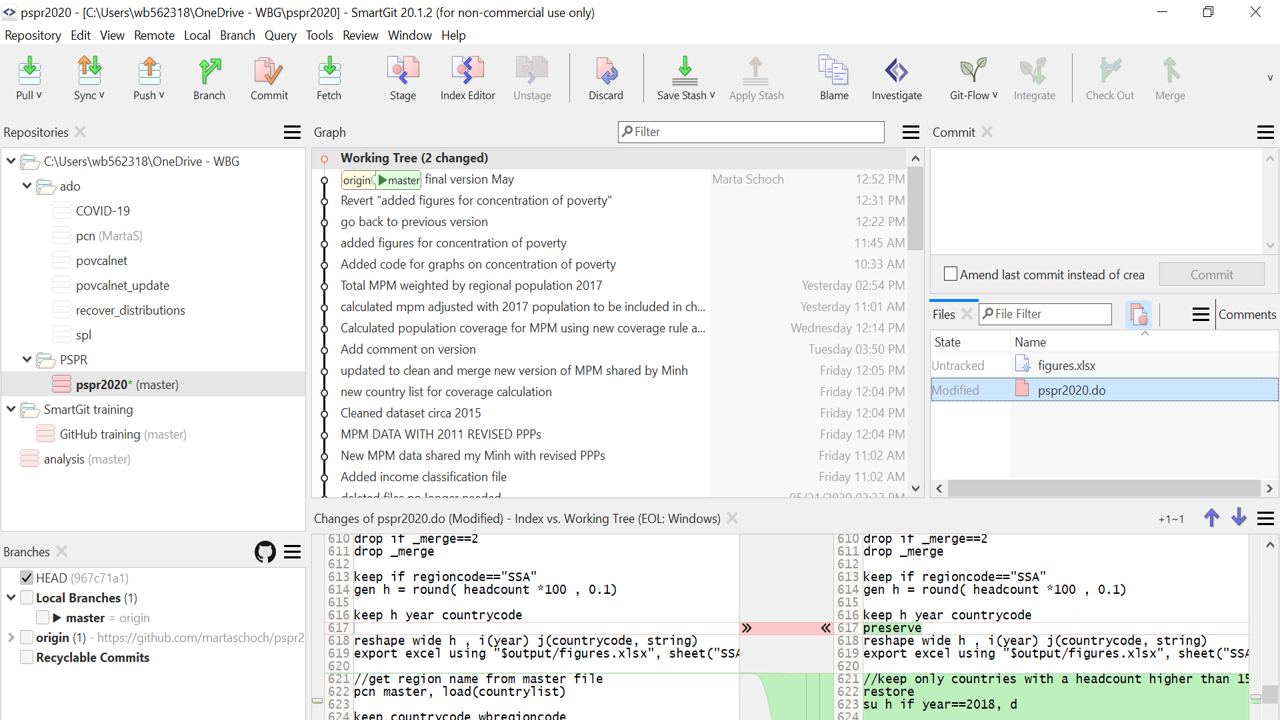
Task: Click the Commit button in Commit panel
Action: [1212, 274]
